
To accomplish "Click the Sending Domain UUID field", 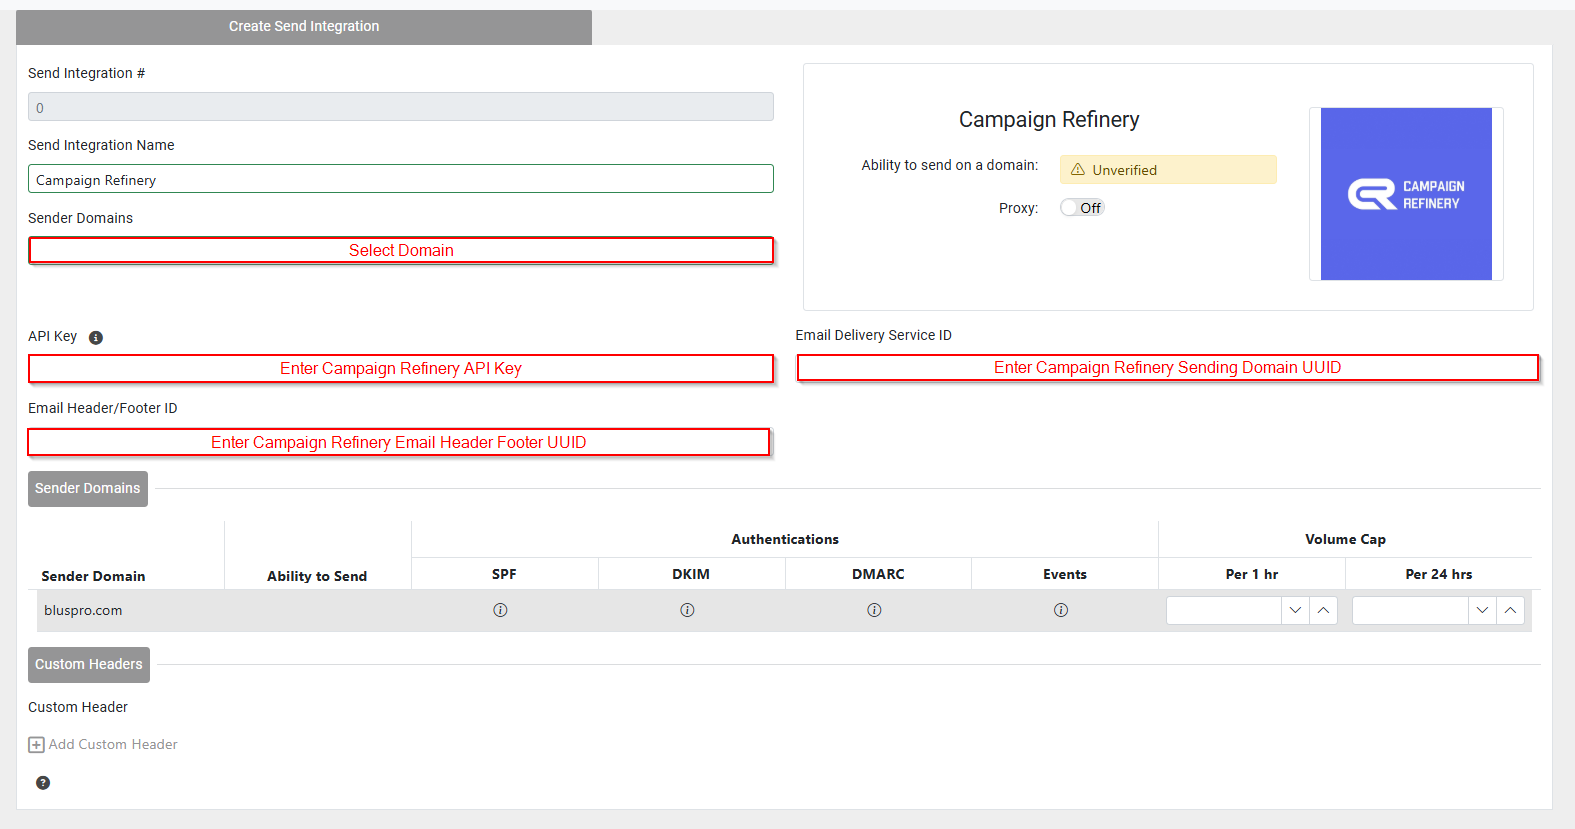I will [x=1168, y=368].
